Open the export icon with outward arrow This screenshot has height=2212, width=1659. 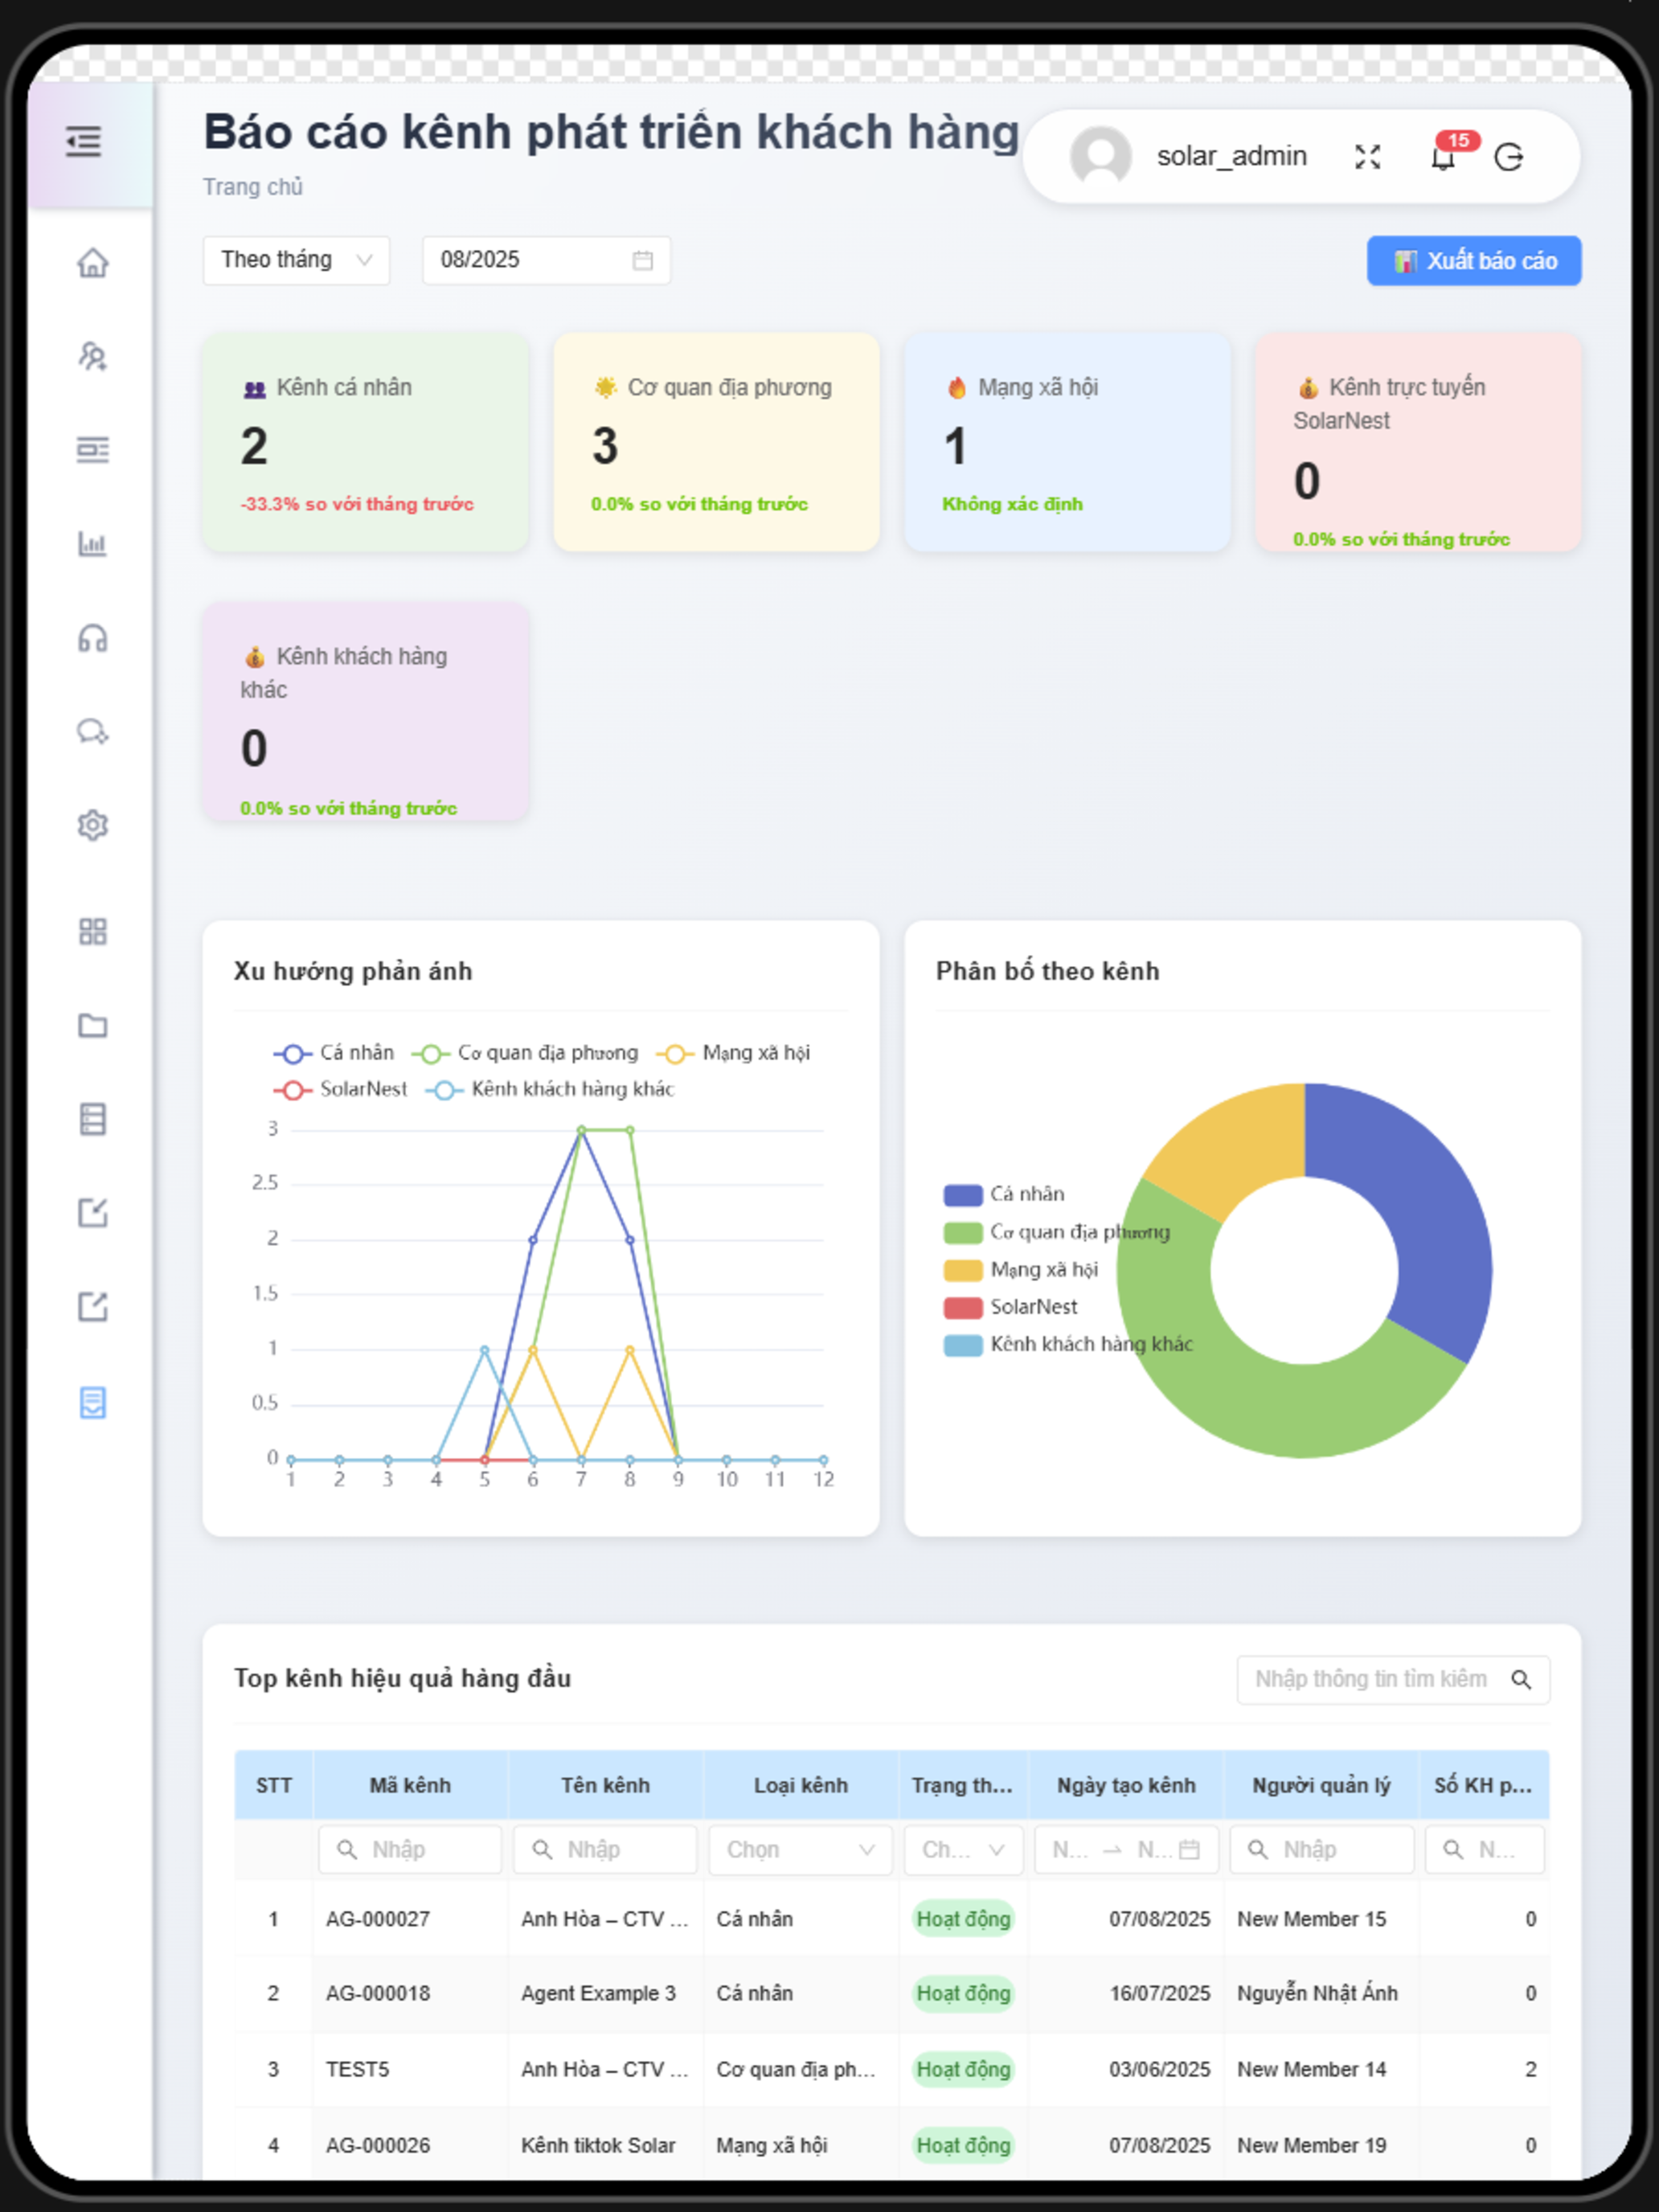click(93, 1306)
